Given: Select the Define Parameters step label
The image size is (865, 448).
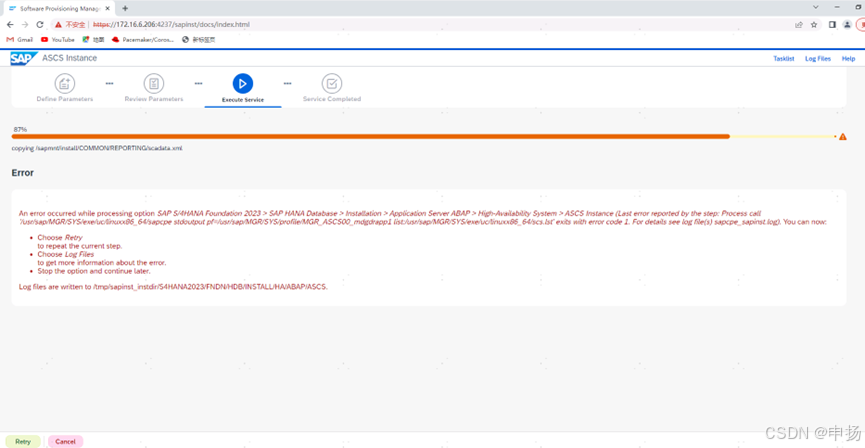Looking at the screenshot, I should click(x=65, y=99).
